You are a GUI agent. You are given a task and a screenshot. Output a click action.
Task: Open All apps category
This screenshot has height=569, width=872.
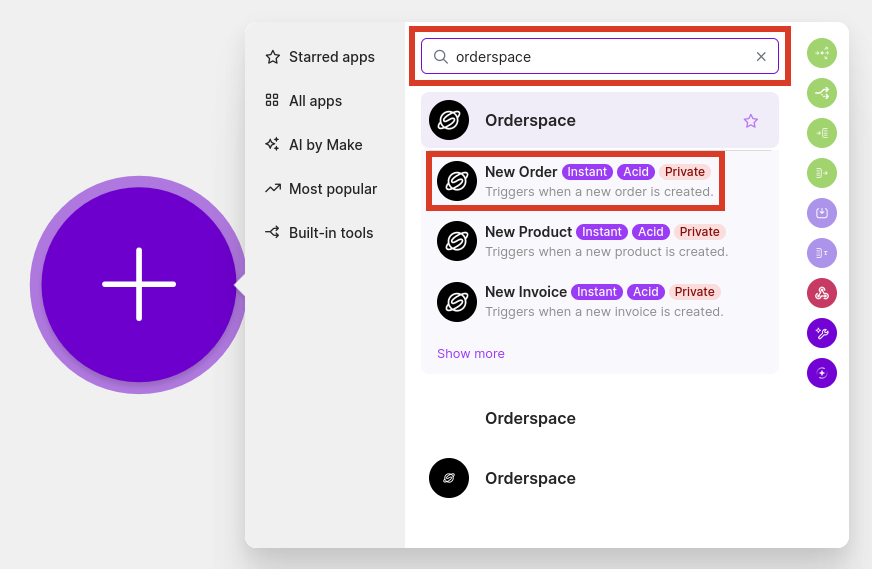[x=304, y=101]
